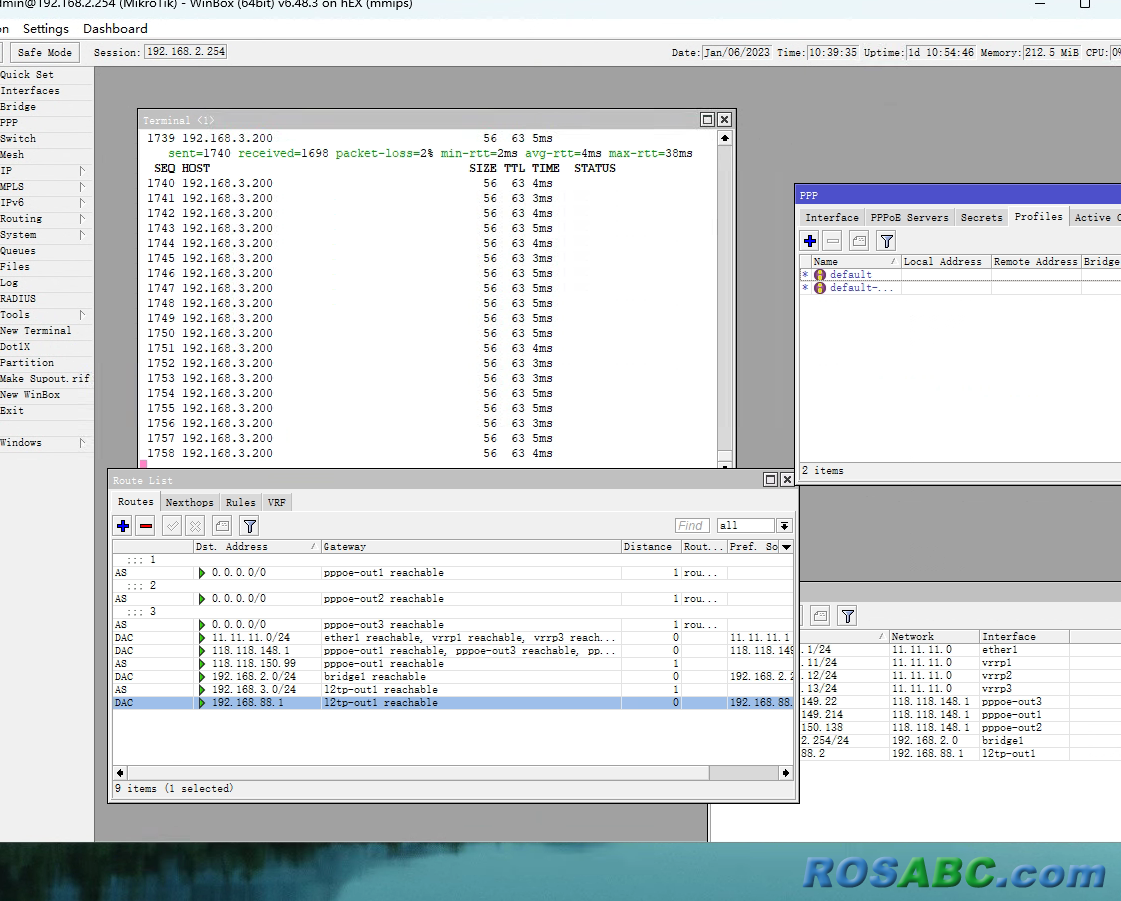The image size is (1121, 901).
Task: Sort routes by Distance column header
Action: coord(651,547)
